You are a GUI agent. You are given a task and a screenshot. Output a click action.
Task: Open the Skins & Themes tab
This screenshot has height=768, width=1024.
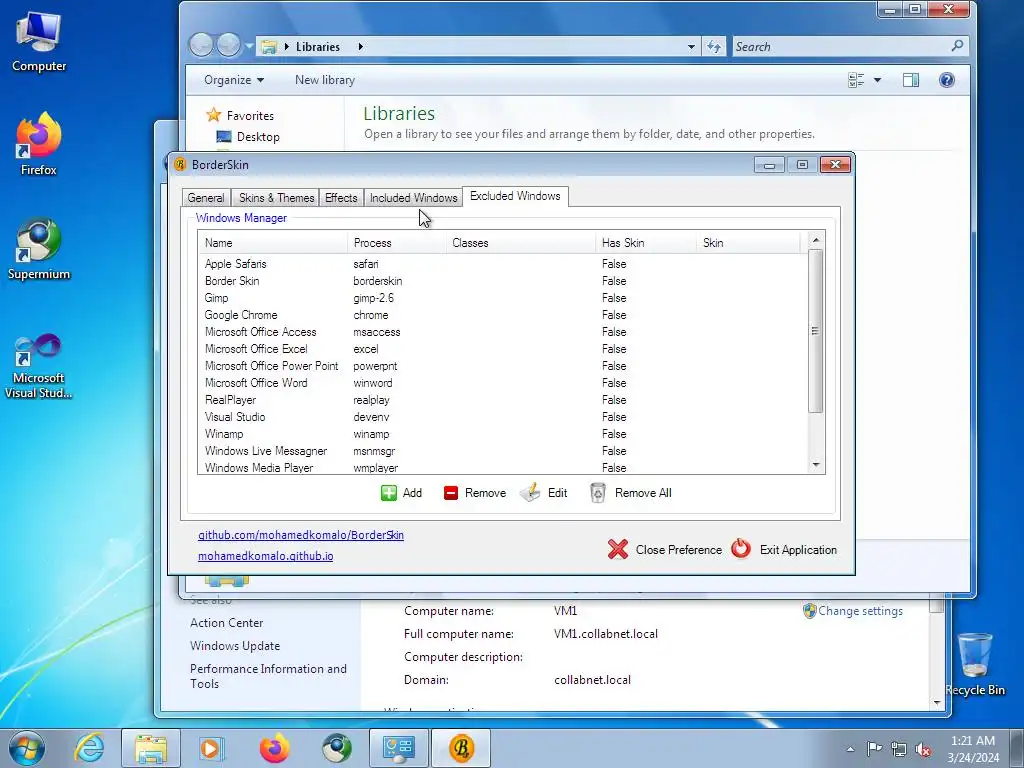(x=276, y=197)
